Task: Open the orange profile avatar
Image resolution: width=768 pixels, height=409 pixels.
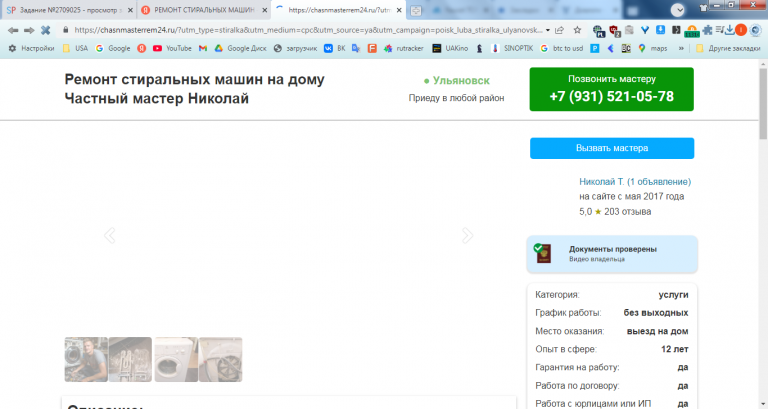Action: pyautogui.click(x=741, y=30)
